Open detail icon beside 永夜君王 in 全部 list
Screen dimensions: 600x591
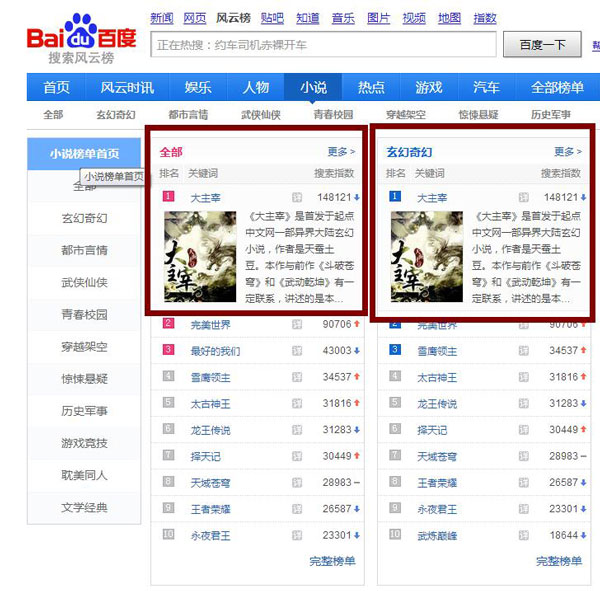coord(297,535)
